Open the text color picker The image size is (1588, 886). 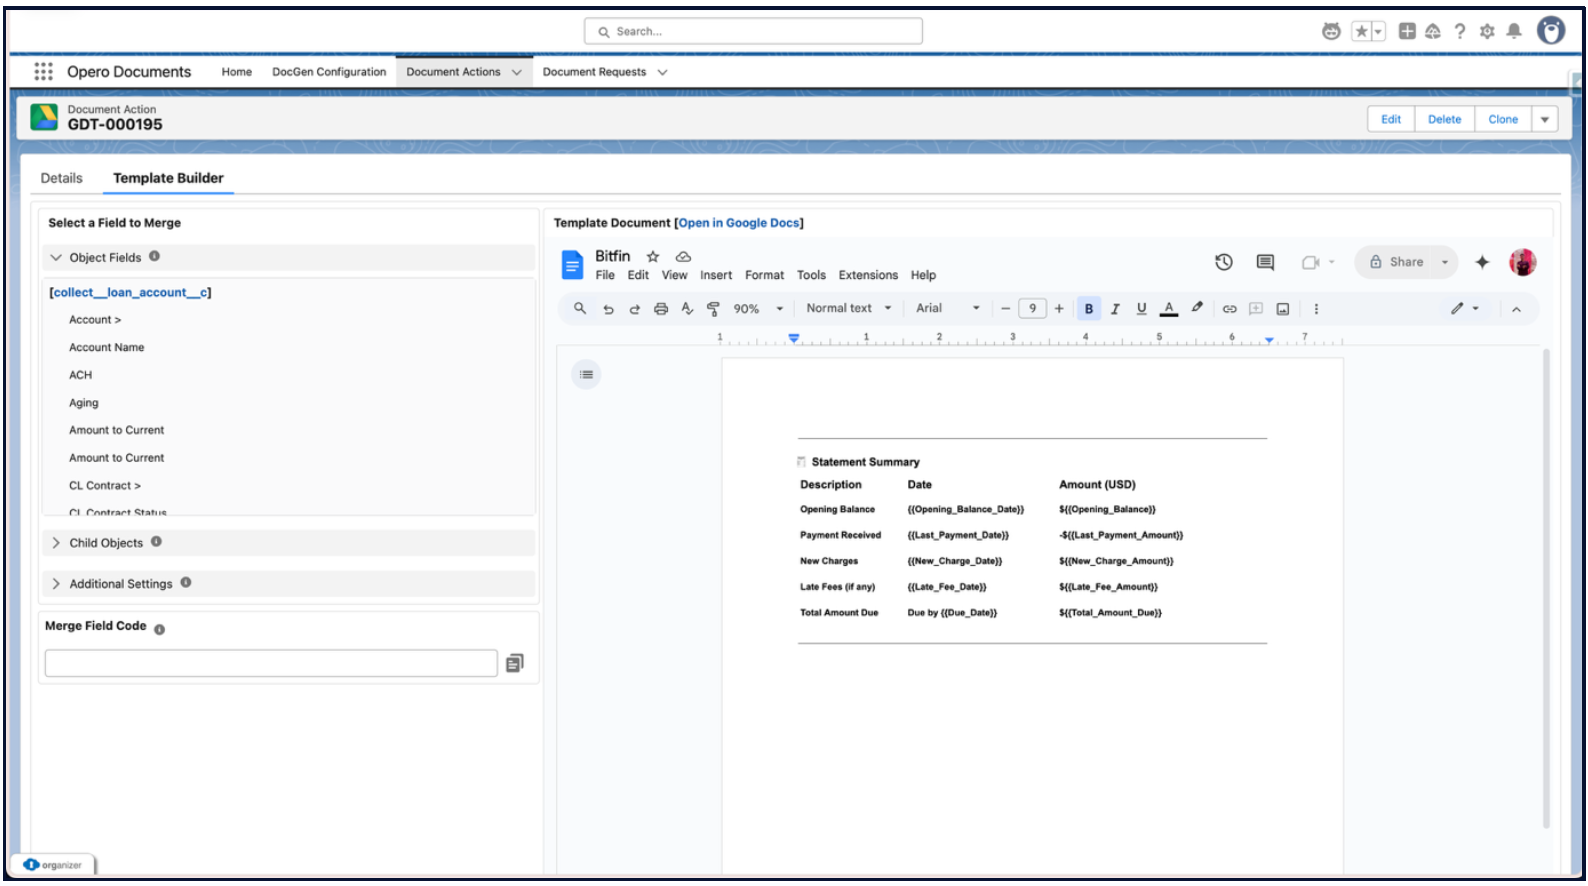click(x=1168, y=309)
